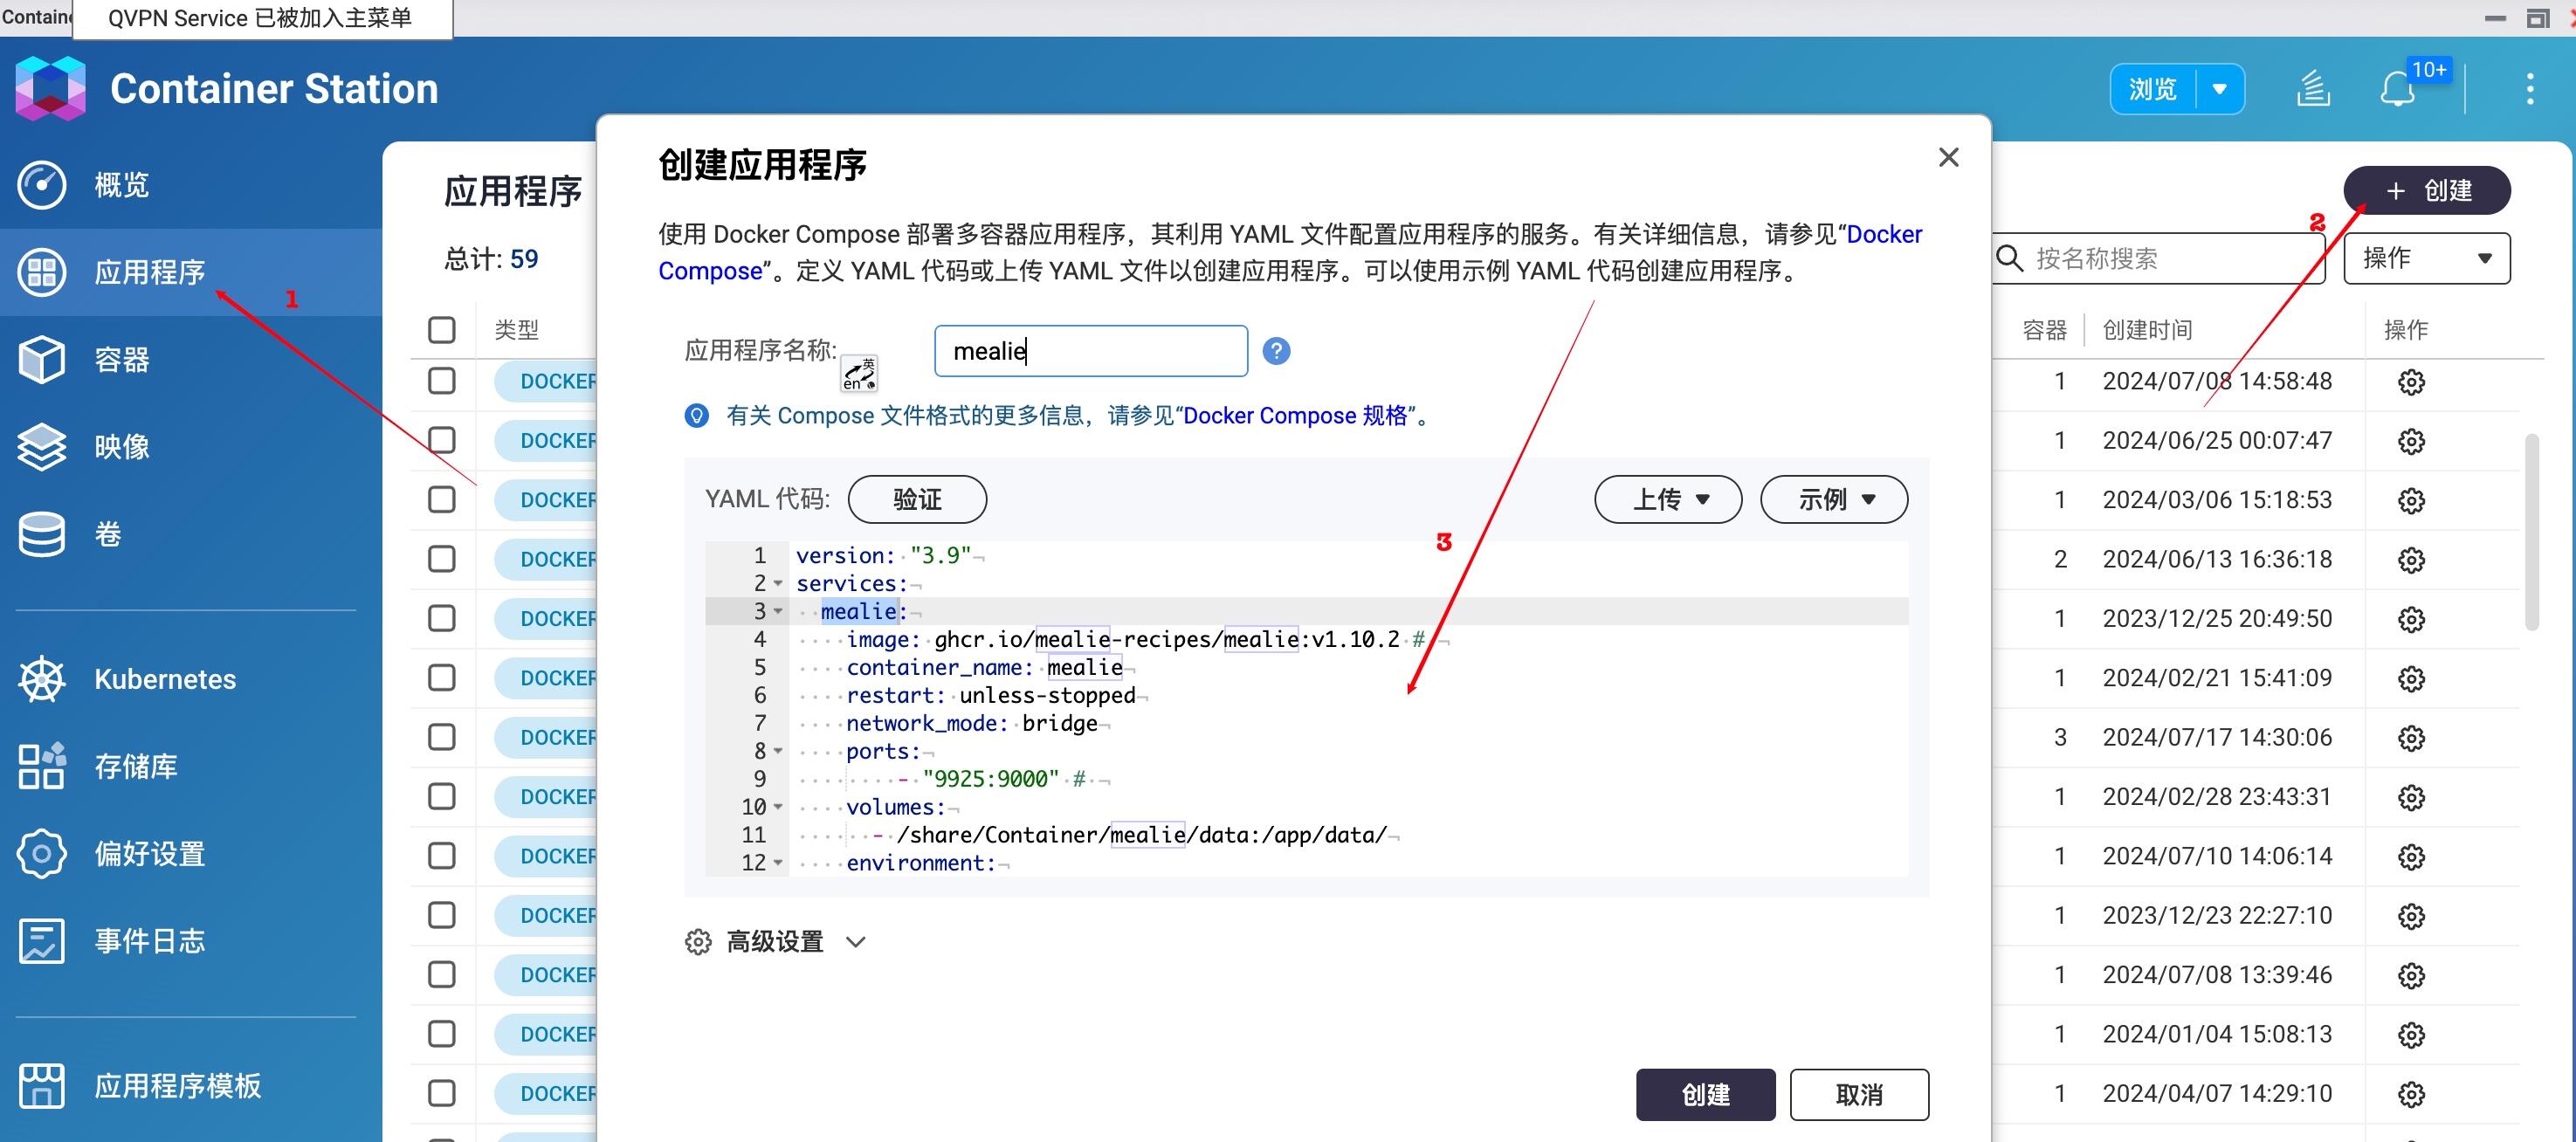Check the fourth DOCKER row checkbox
The width and height of the screenshot is (2576, 1142).
tap(442, 559)
